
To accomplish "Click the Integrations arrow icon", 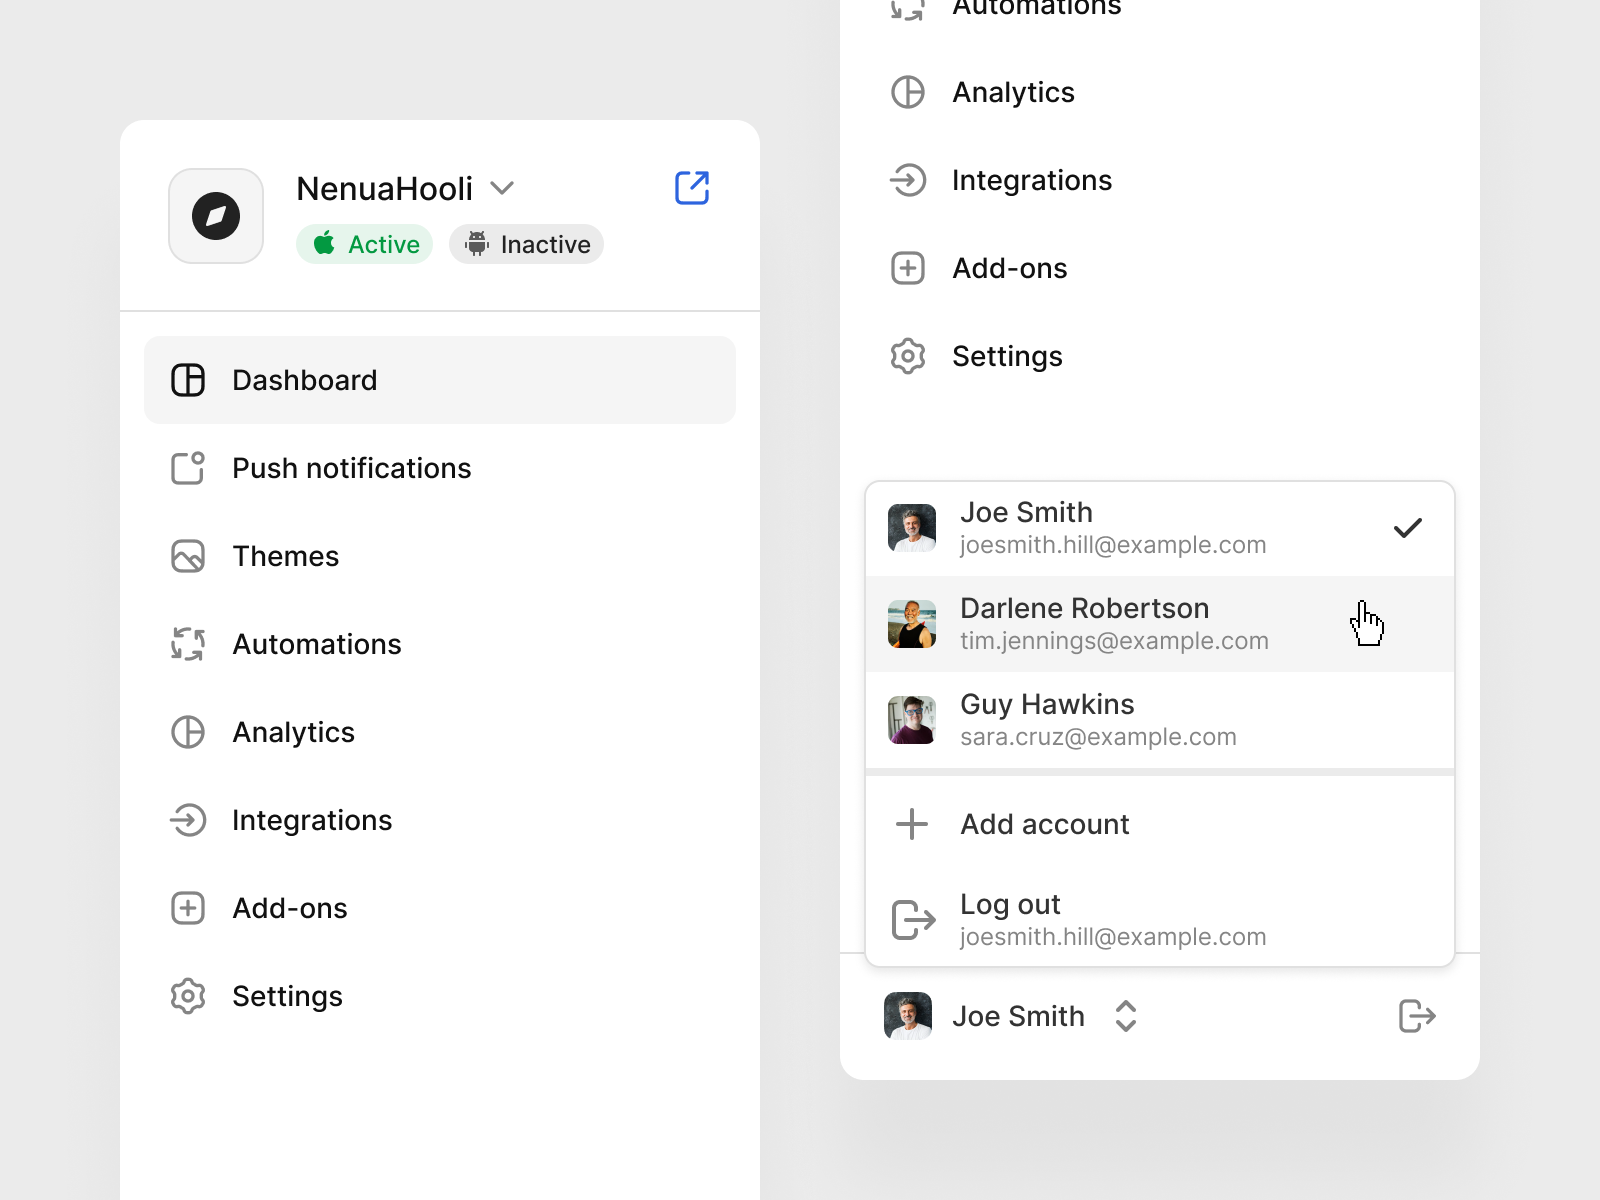I will (x=188, y=820).
